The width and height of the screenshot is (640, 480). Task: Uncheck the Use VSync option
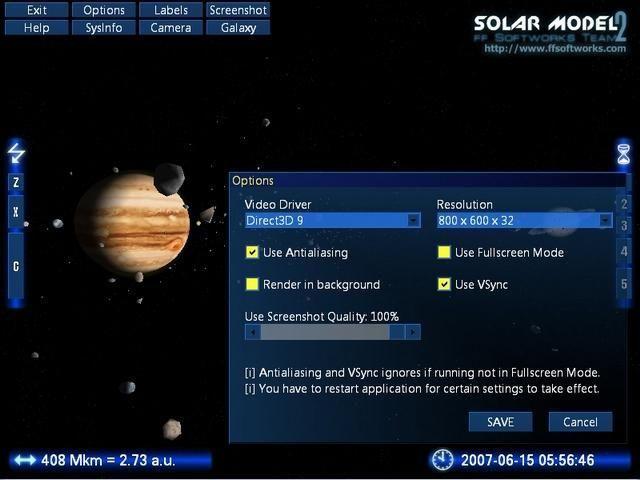(x=444, y=285)
